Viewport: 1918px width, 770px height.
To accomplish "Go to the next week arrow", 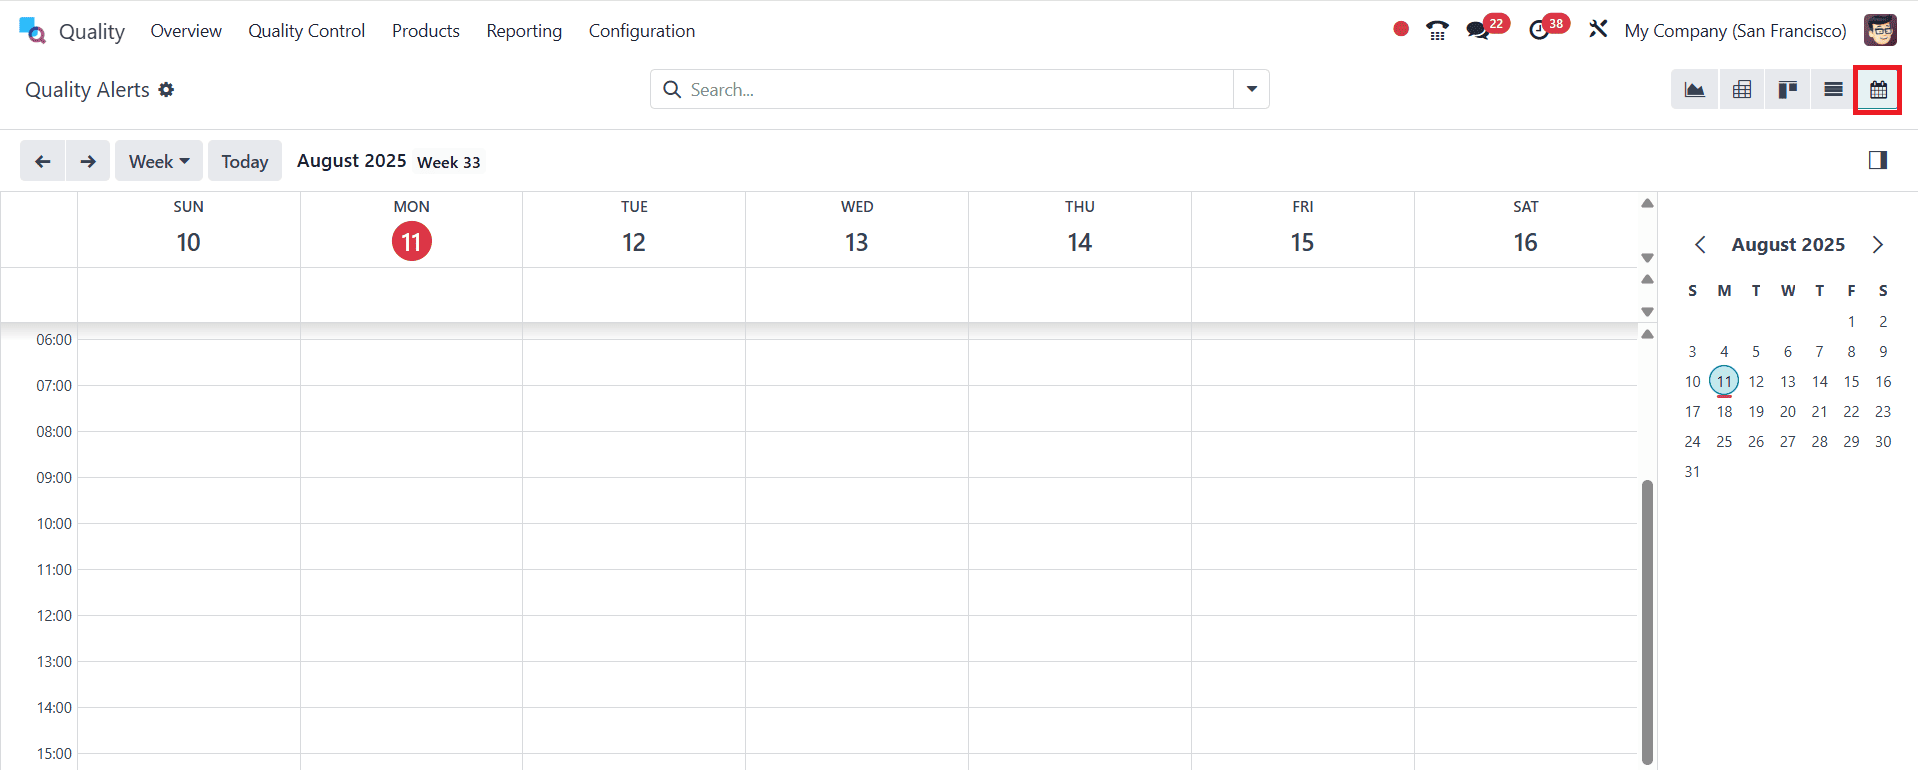I will [x=88, y=161].
